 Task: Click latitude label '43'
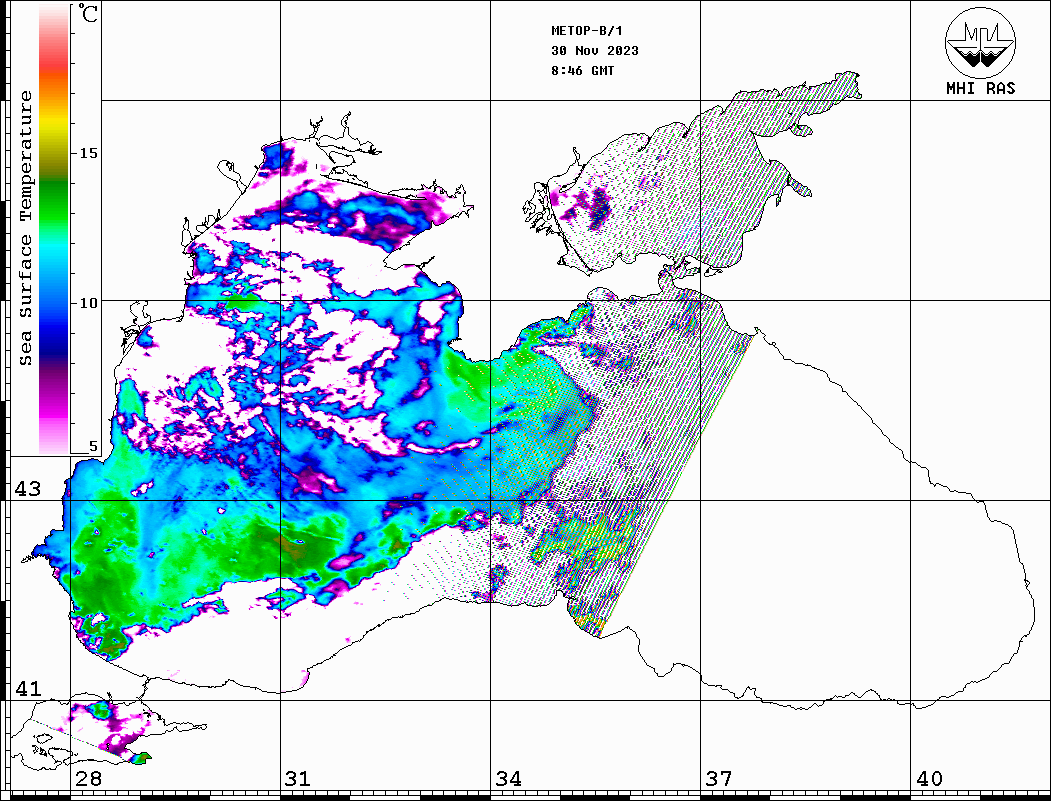click(x=27, y=489)
